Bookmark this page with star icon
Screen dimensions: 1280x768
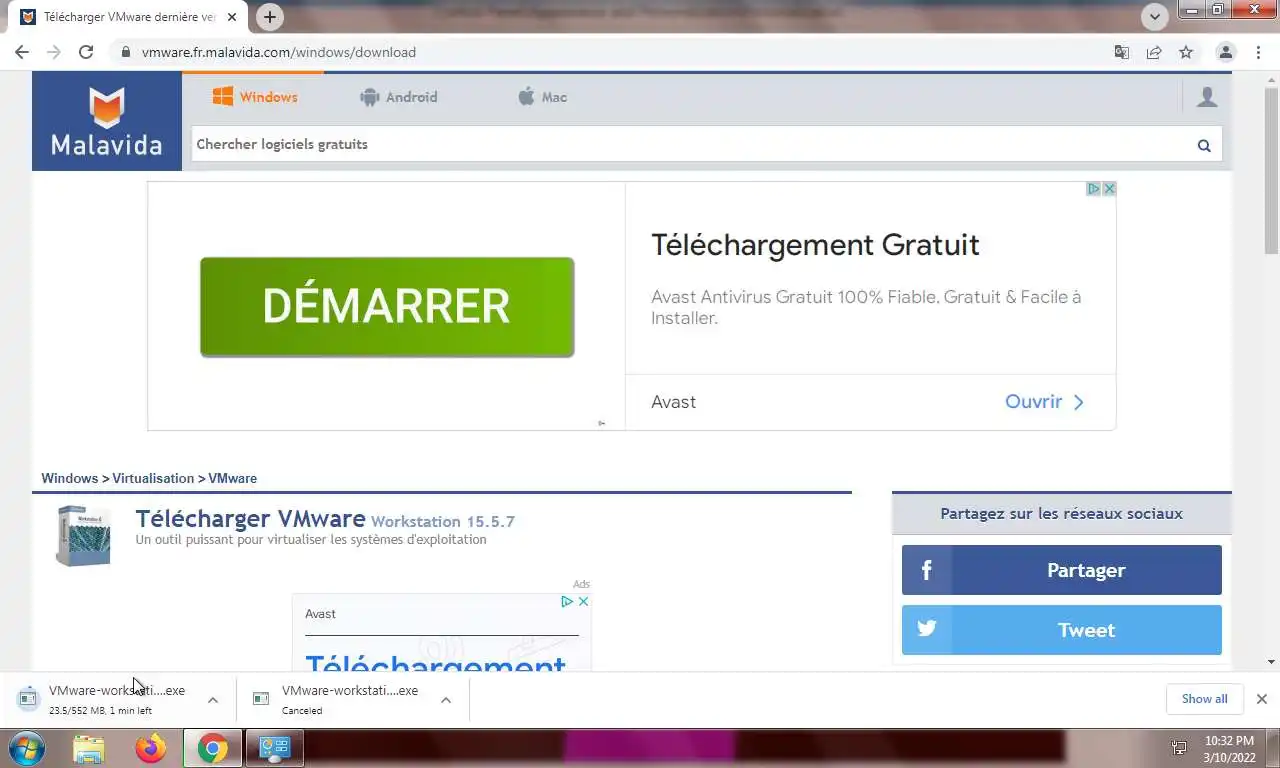(x=1186, y=52)
